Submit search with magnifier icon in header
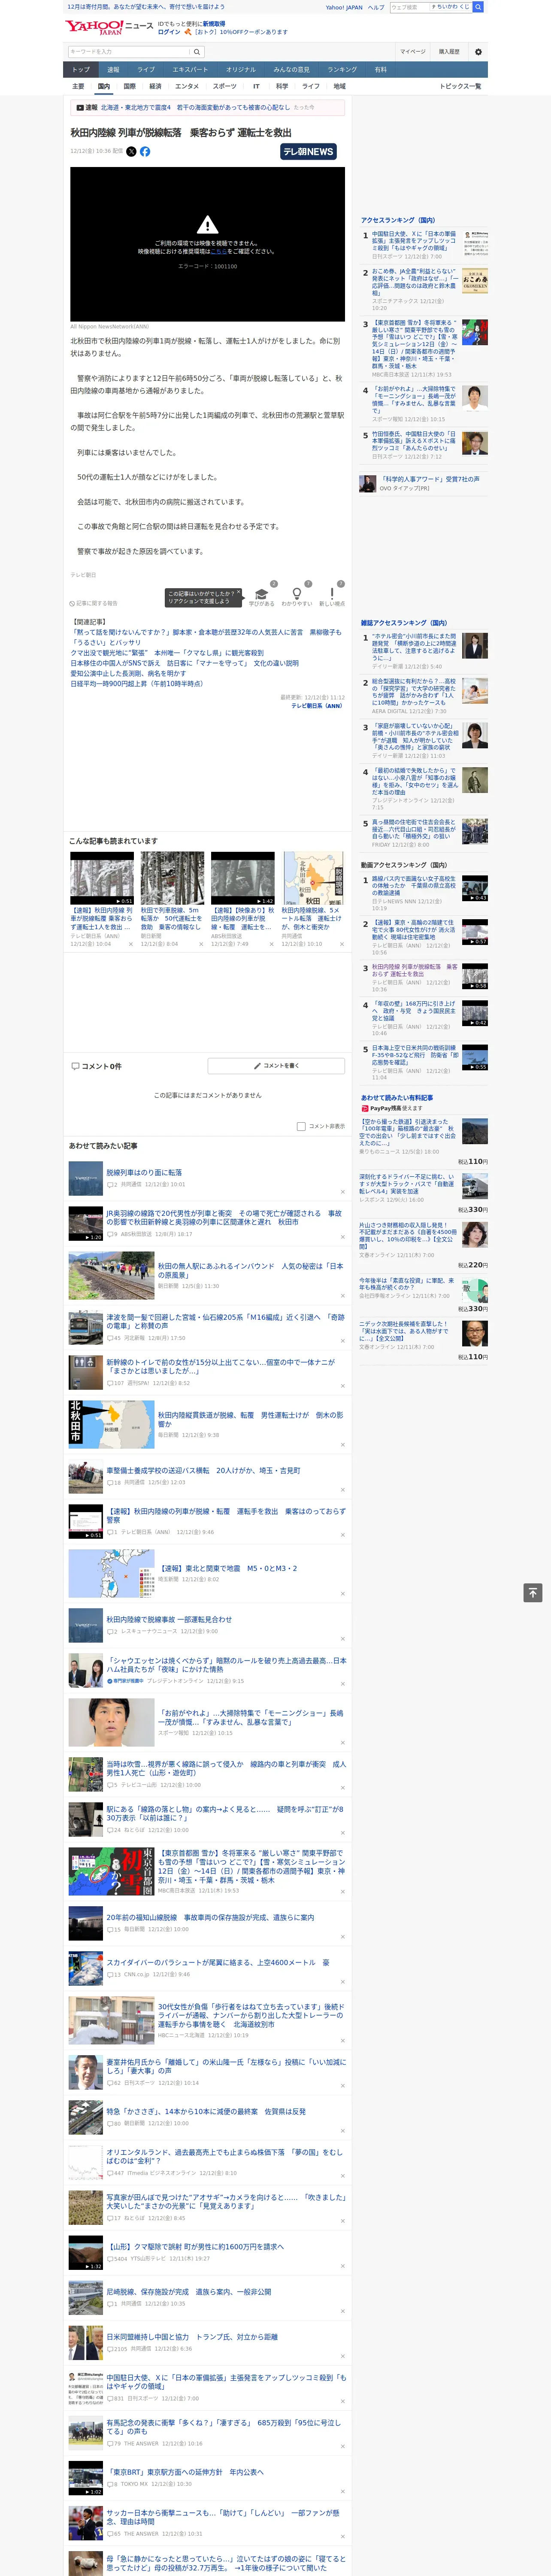 coord(197,52)
